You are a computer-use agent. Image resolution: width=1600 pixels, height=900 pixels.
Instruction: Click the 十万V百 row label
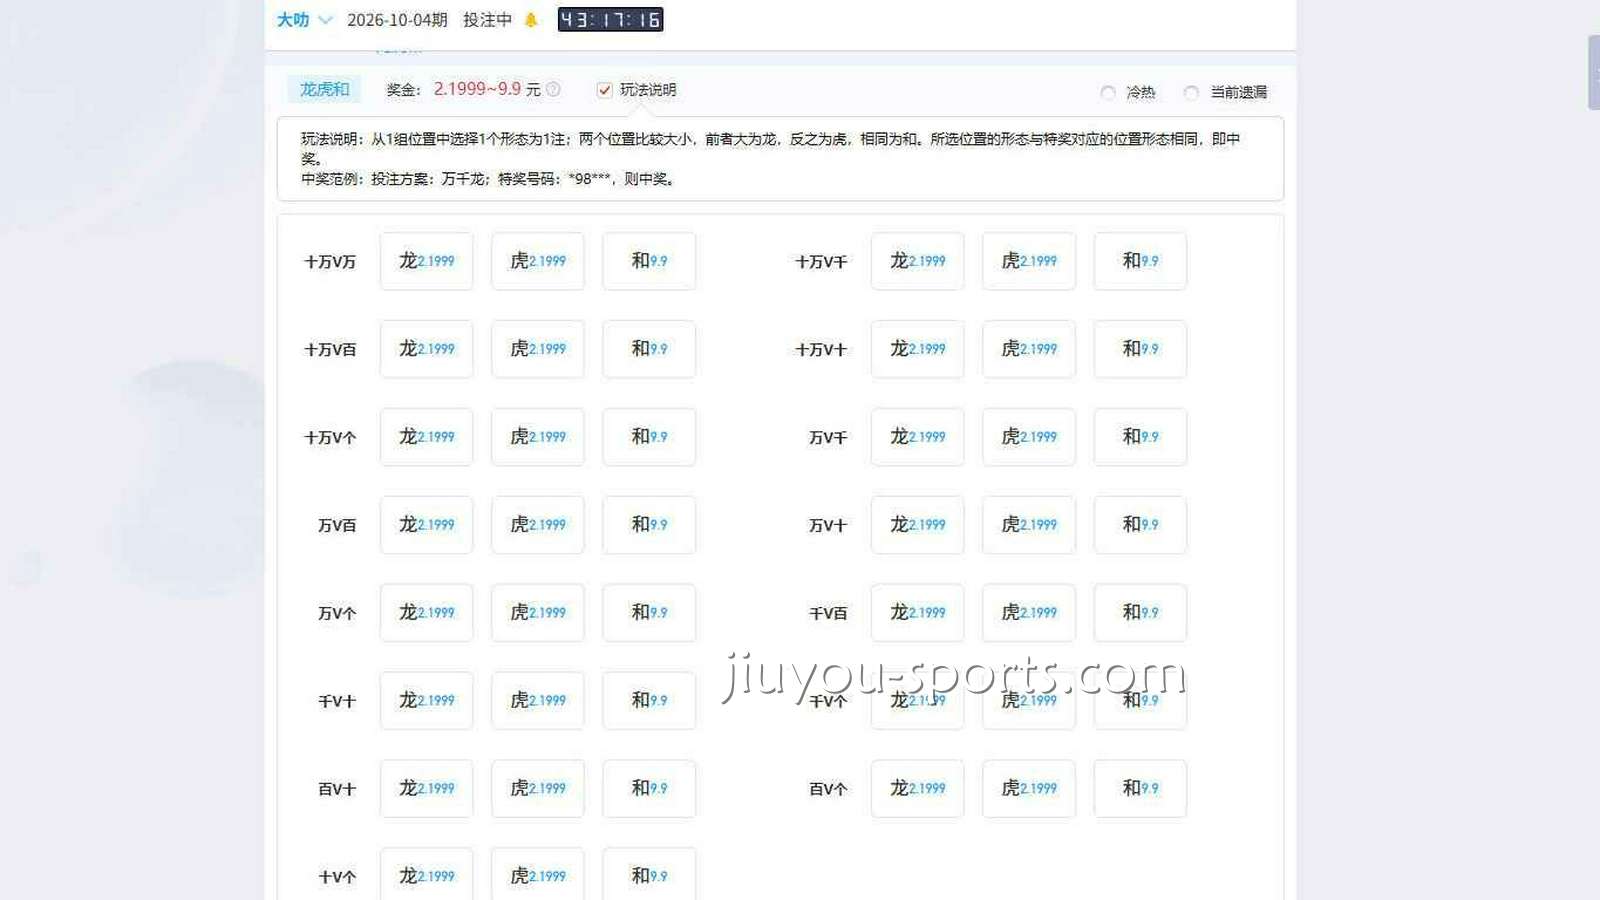click(330, 350)
